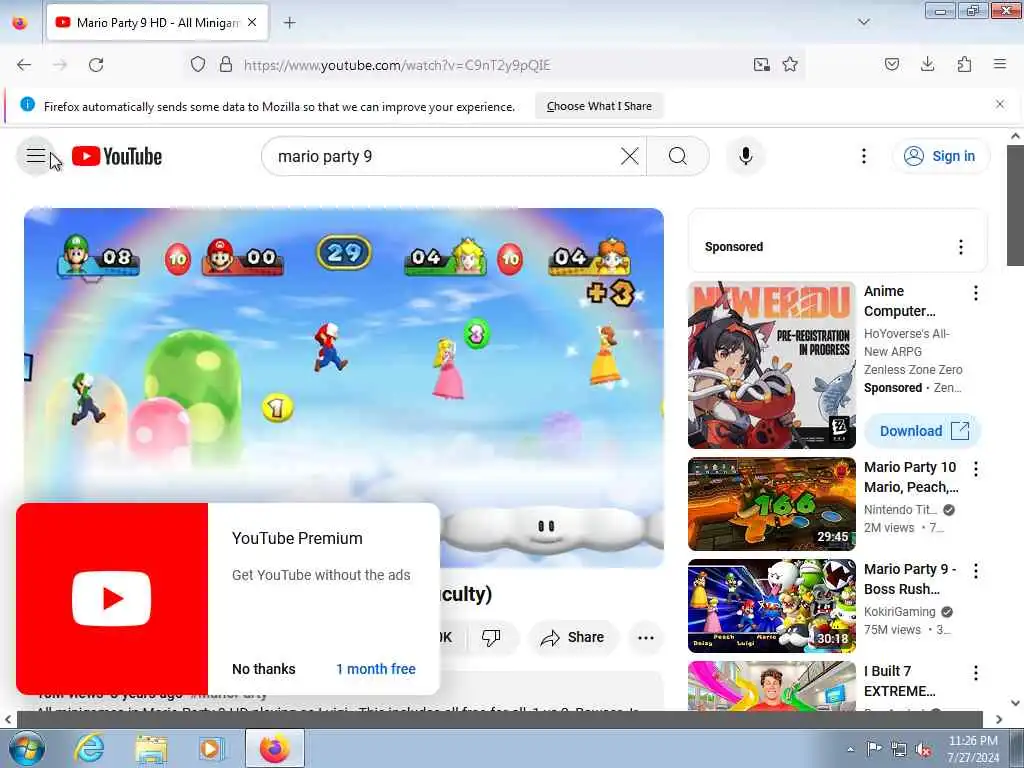Open I Built 7 EXTREME thumbnail
Viewport: 1024px width, 768px height.
pyautogui.click(x=771, y=686)
